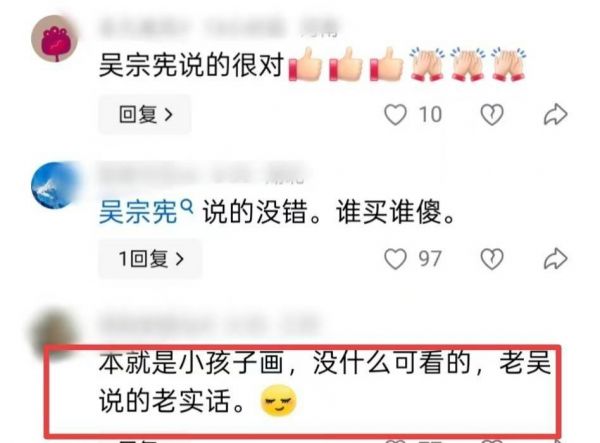Screen dimensions: 600x443
Task: Open the blurred third commenter's avatar
Action: pyautogui.click(x=55, y=334)
